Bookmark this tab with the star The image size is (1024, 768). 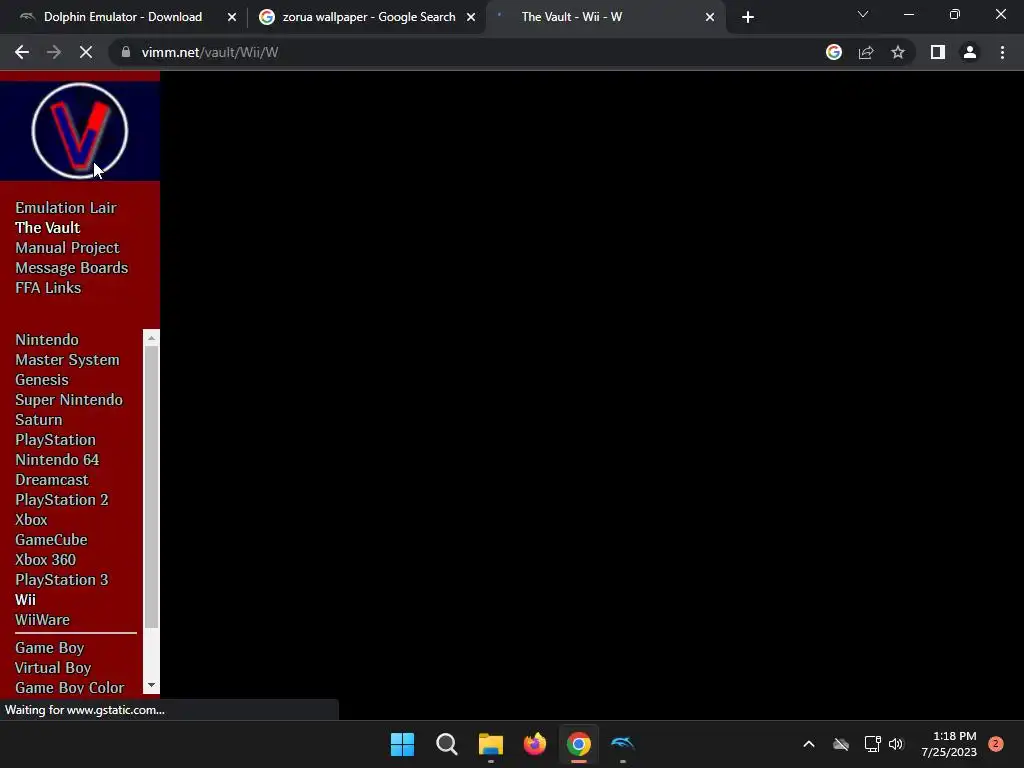pyautogui.click(x=898, y=52)
